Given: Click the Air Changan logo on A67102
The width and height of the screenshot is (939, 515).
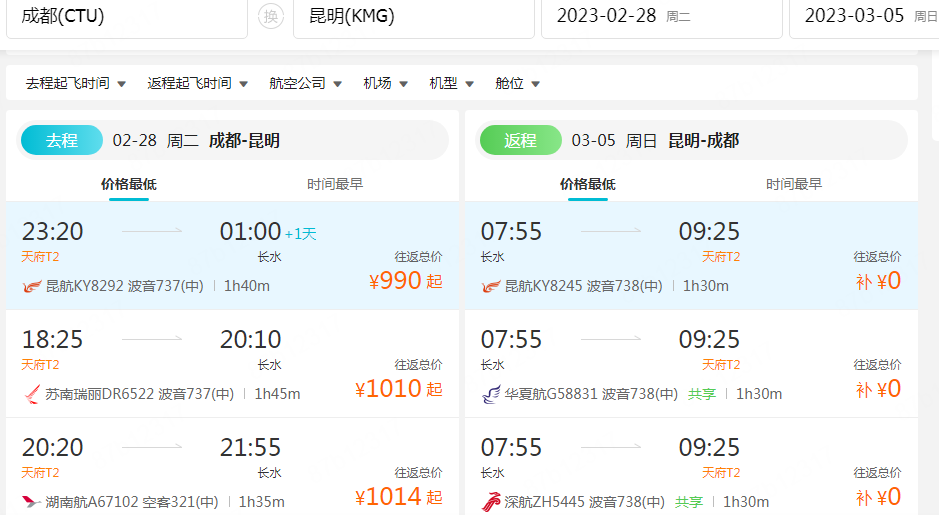Looking at the screenshot, I should pos(32,502).
